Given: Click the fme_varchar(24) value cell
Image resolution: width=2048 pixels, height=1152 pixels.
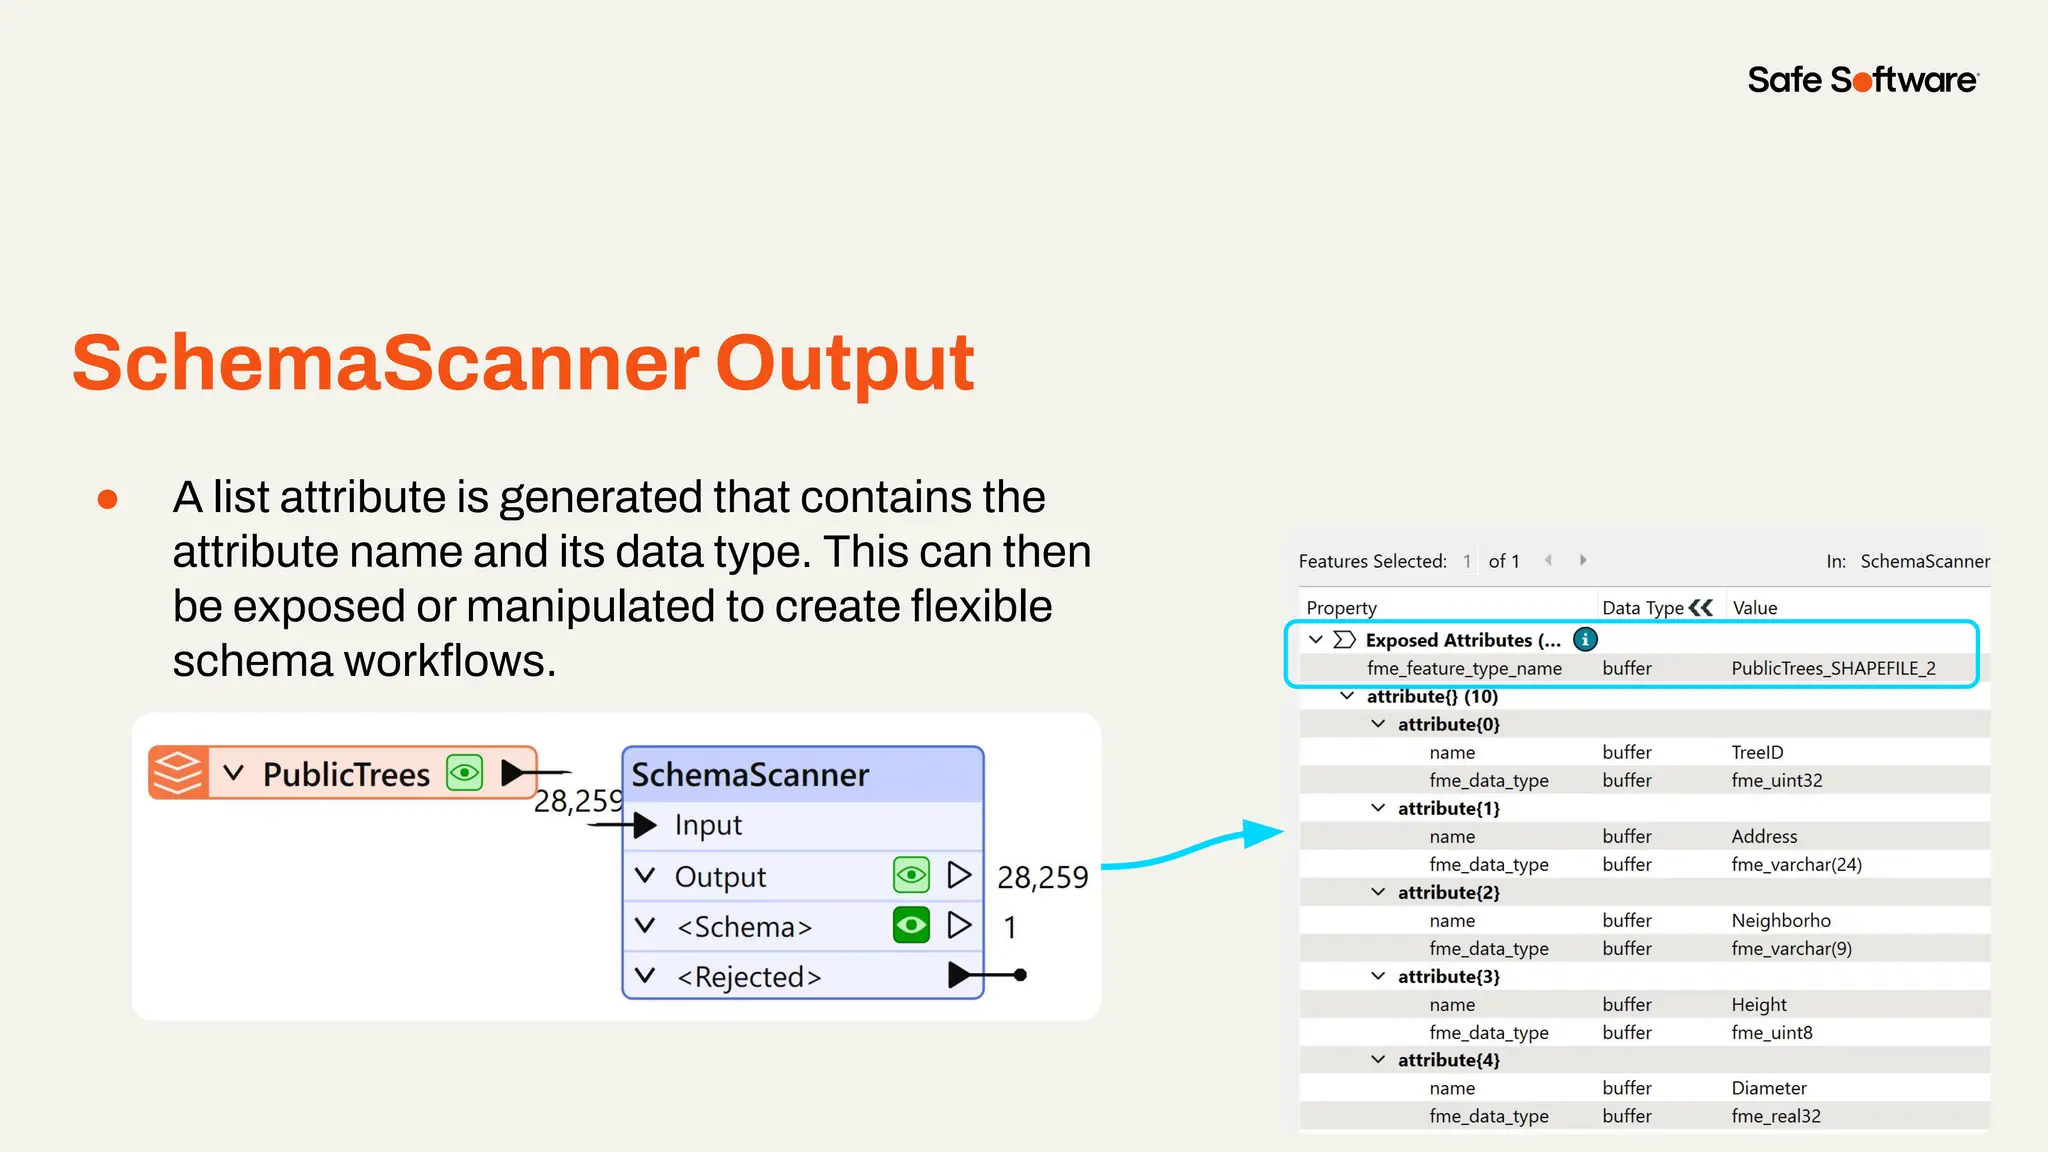Looking at the screenshot, I should [1796, 864].
